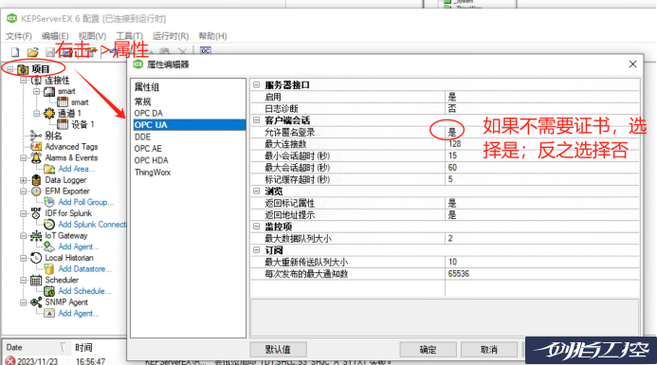The width and height of the screenshot is (657, 365).
Task: Click the SNMP Agent icon
Action: 36,302
